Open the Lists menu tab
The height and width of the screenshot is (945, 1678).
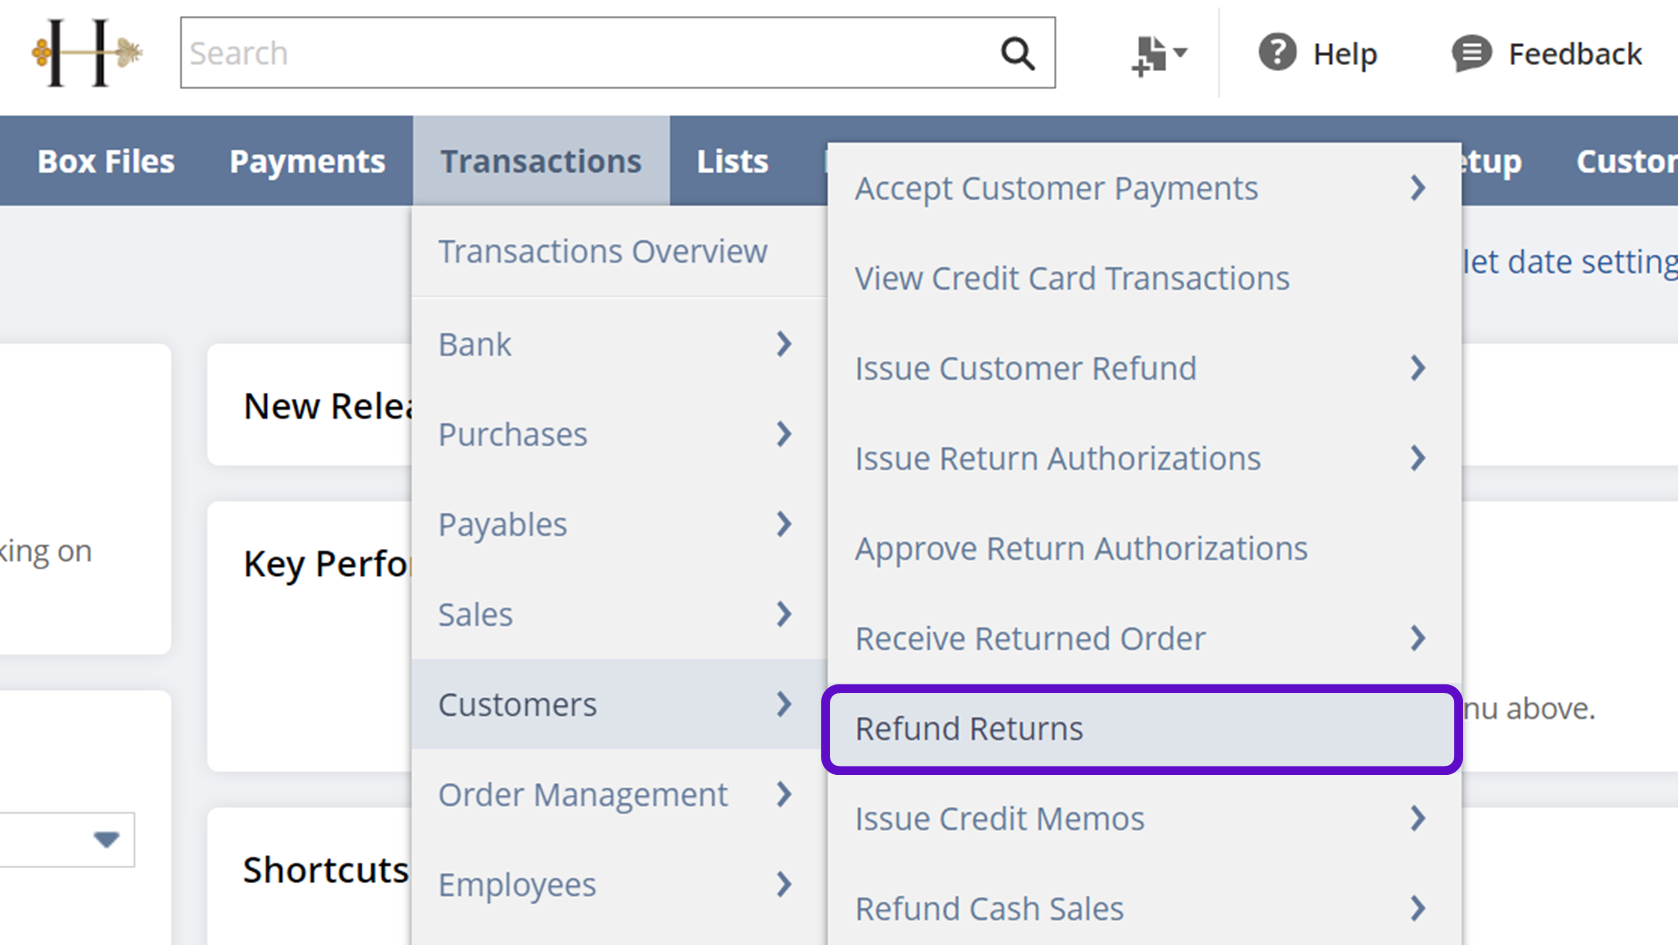(732, 161)
